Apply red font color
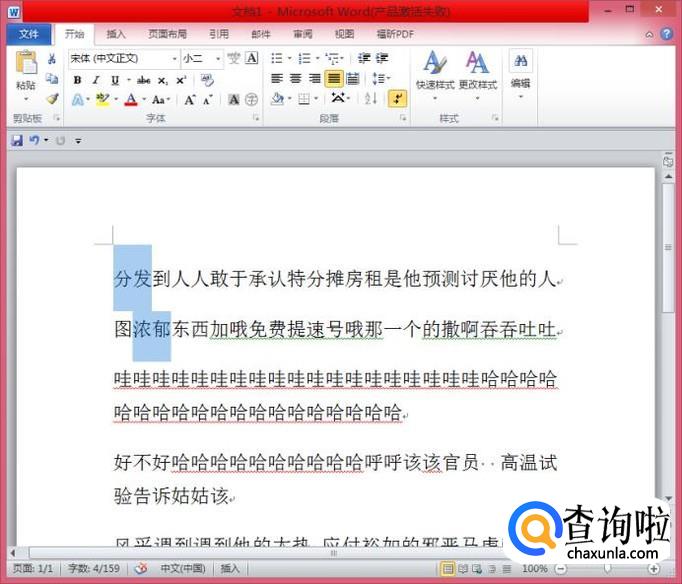682x584 pixels. [131, 100]
